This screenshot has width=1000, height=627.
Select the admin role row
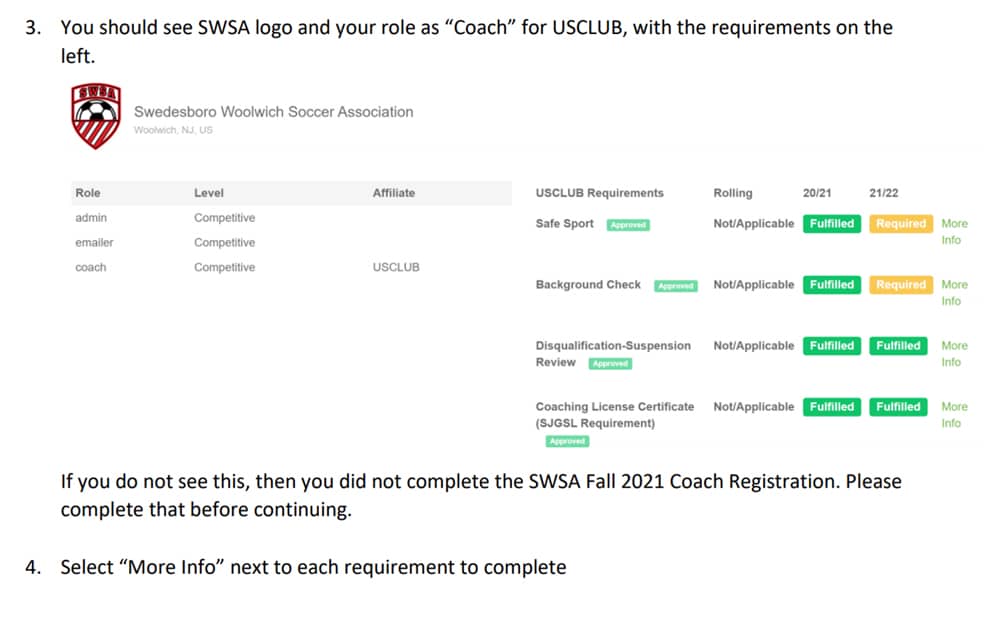[x=291, y=218]
